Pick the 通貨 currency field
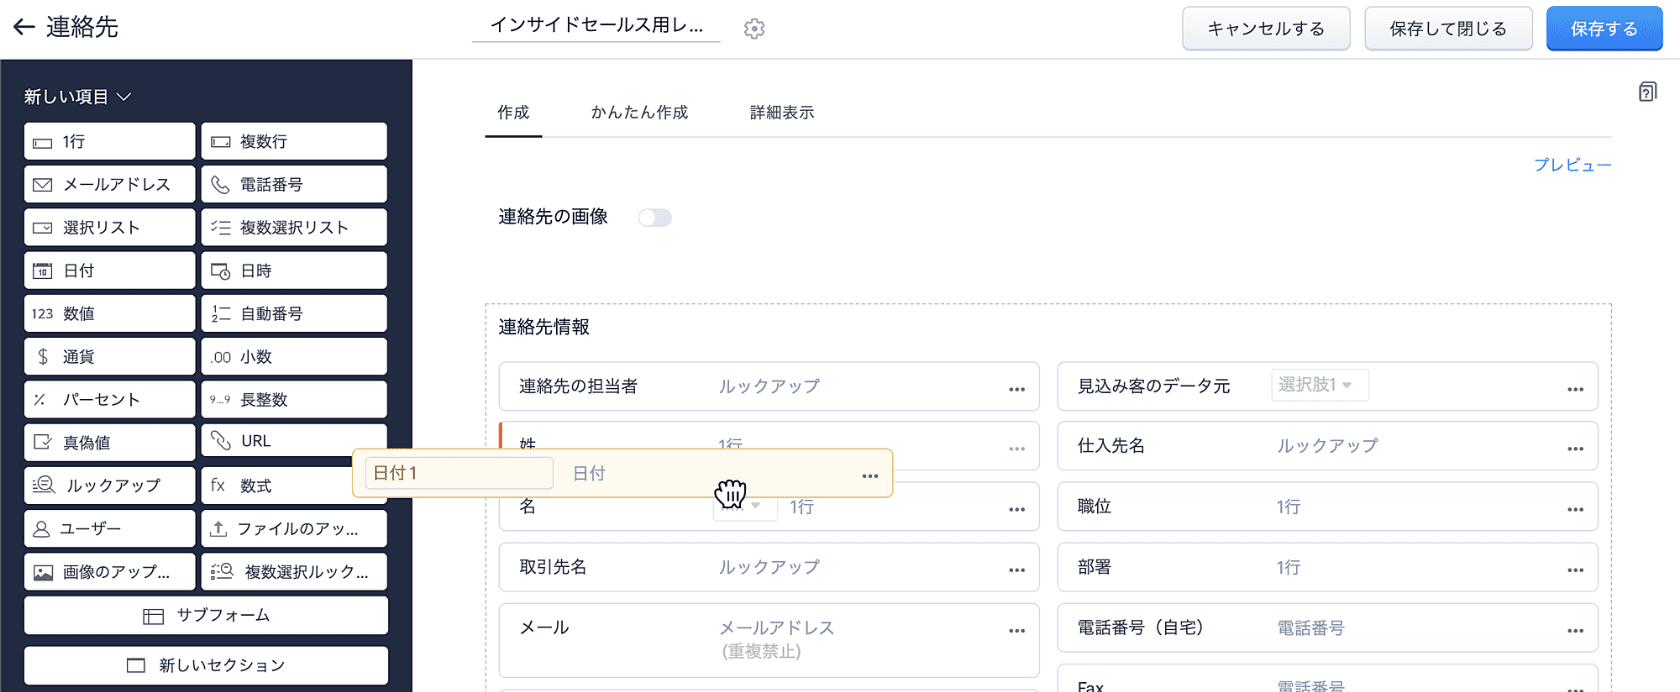The image size is (1680, 692). (109, 357)
